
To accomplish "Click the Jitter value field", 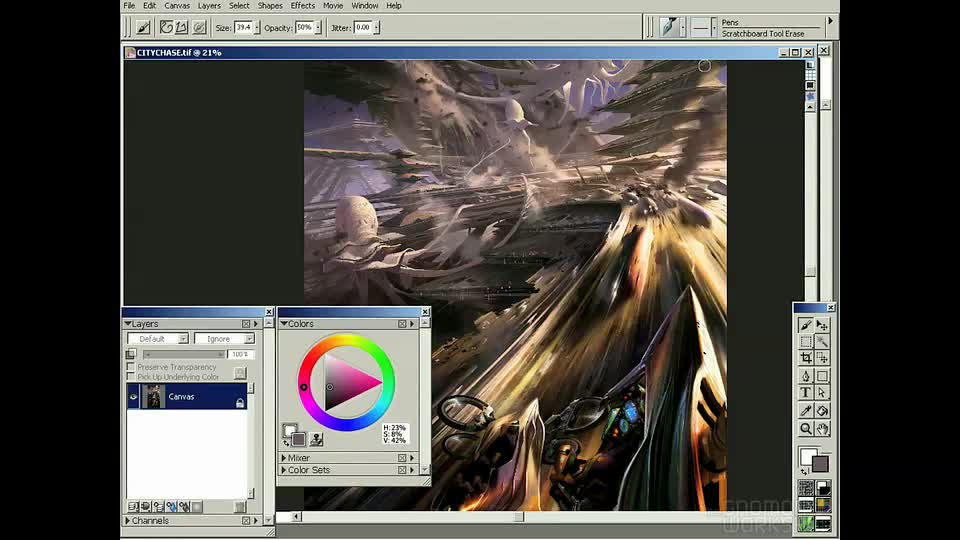I will (363, 28).
